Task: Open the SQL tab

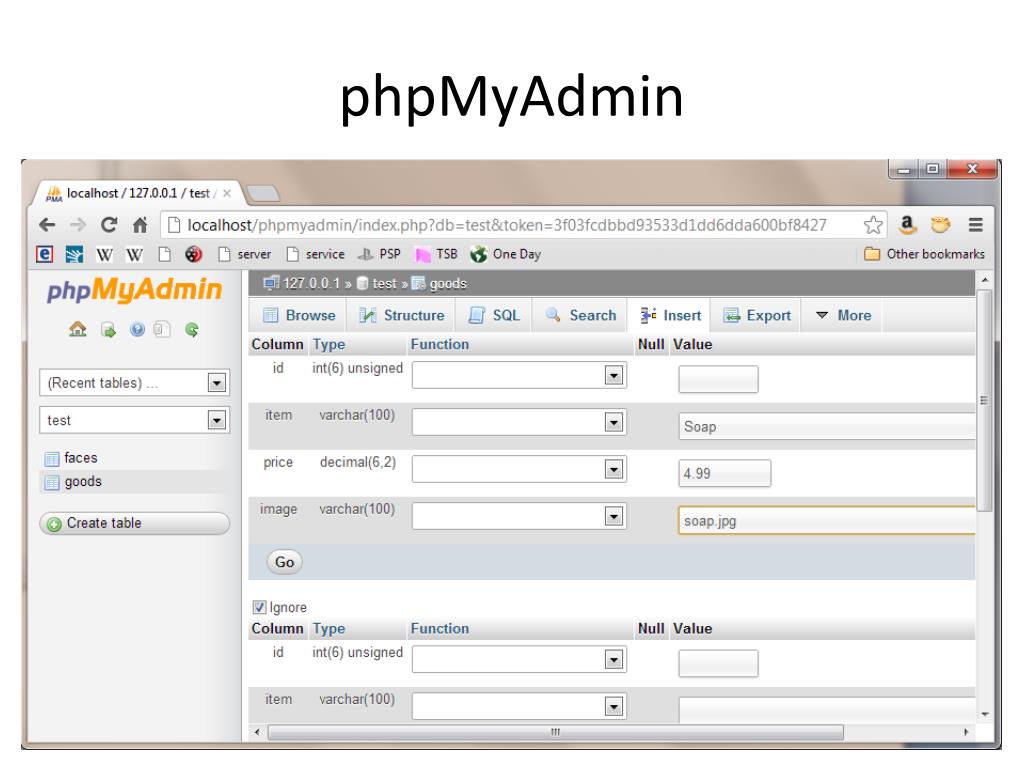Action: 494,315
